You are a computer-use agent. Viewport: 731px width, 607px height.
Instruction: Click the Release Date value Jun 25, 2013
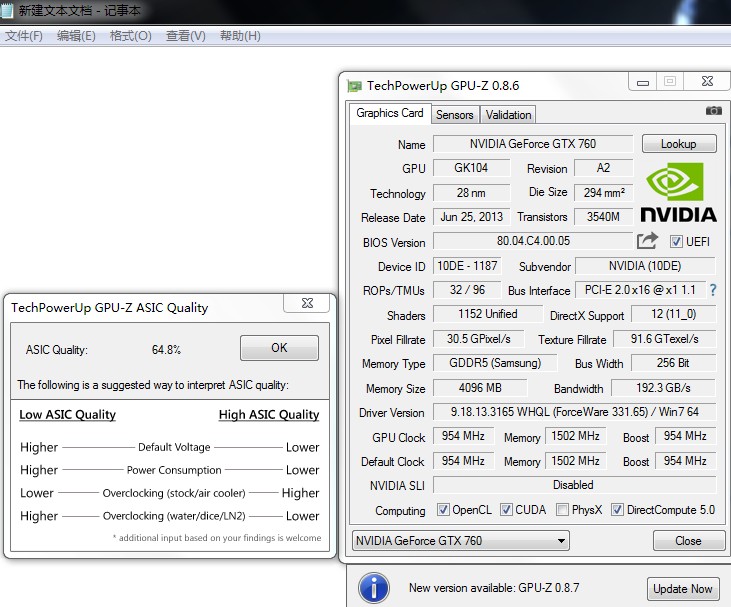(471, 217)
